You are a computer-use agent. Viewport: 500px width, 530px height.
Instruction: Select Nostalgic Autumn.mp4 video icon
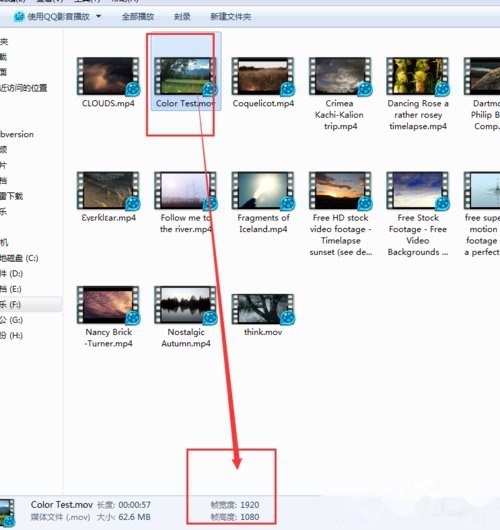click(x=186, y=305)
